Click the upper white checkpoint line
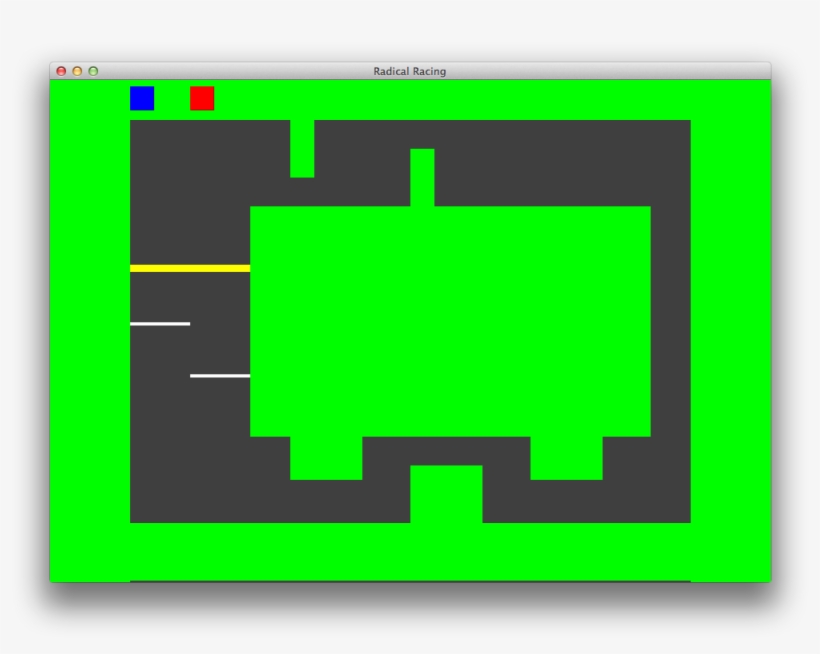820x654 pixels. [160, 323]
